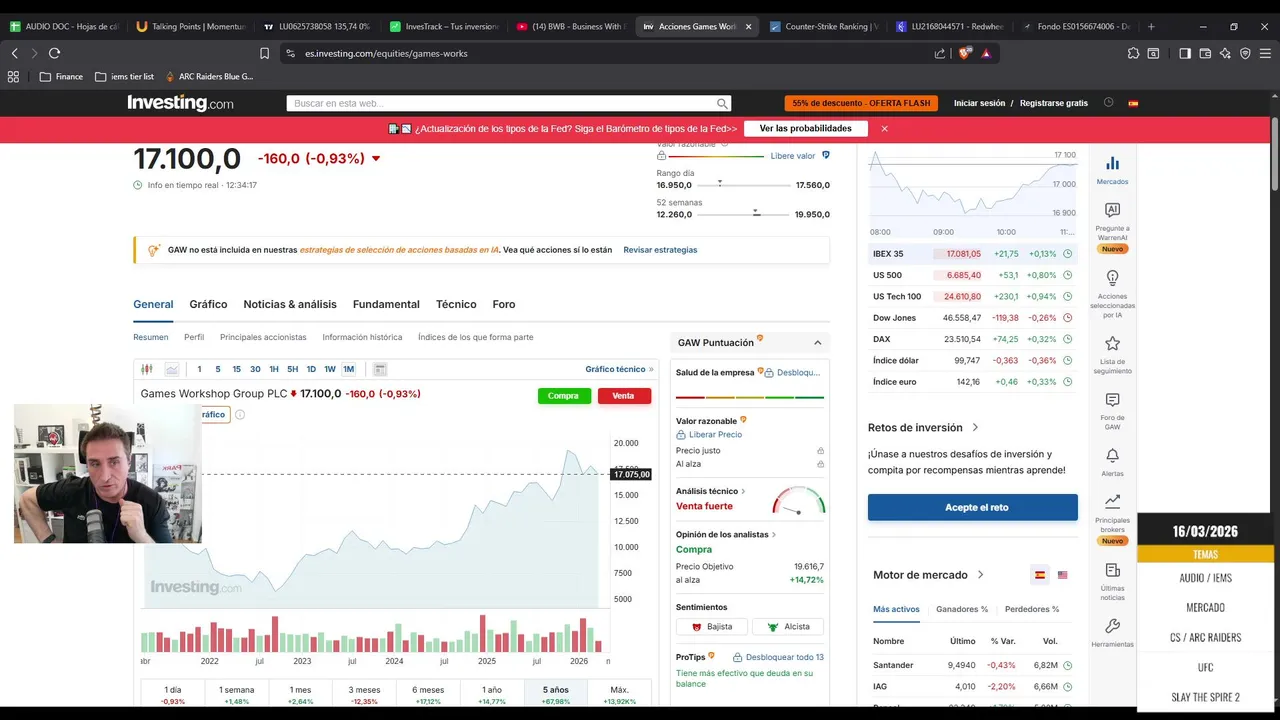Select Spain flag in Motor de mercado
Image resolution: width=1280 pixels, height=720 pixels.
tap(1040, 575)
